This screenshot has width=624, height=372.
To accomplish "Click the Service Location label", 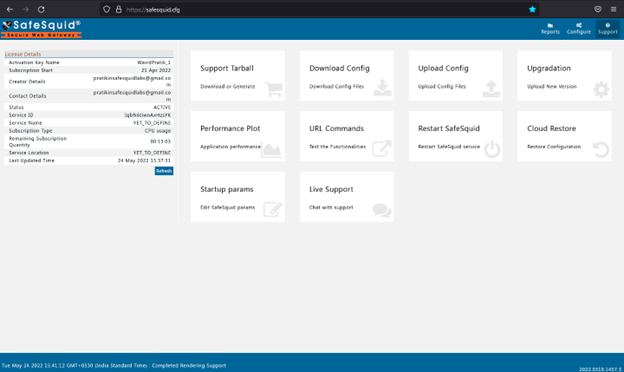I will point(29,153).
